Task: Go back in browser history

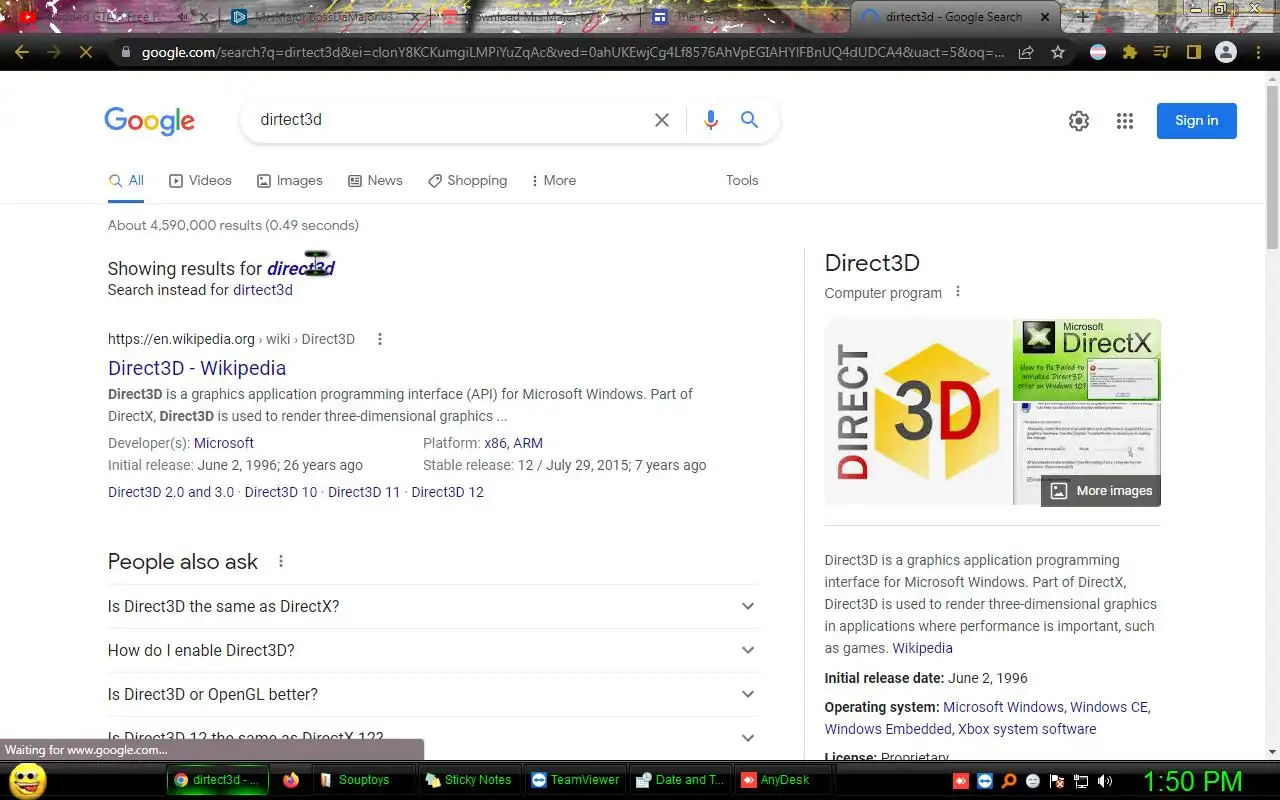Action: coord(22,53)
